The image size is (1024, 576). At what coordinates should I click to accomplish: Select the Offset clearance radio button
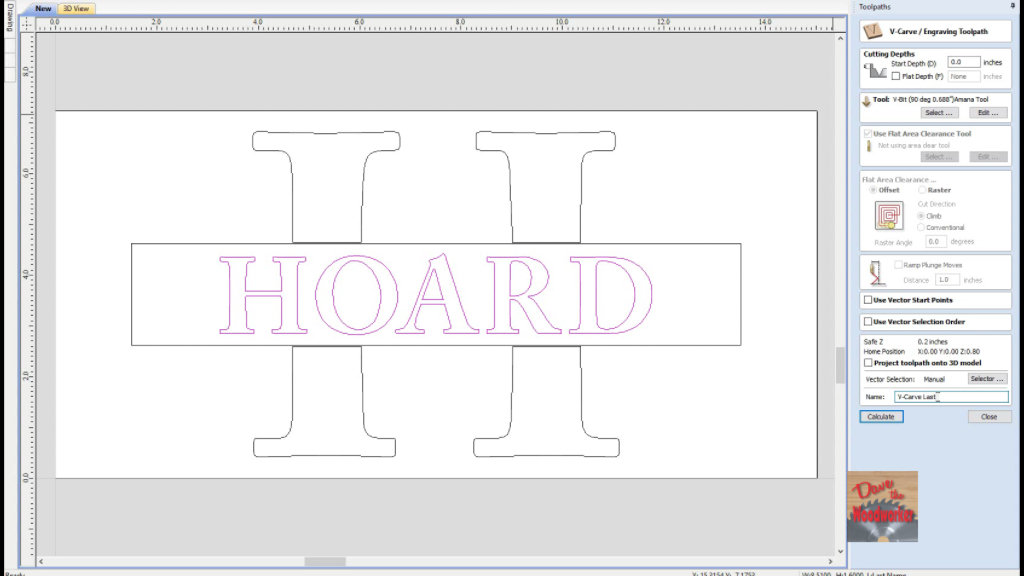pos(872,190)
